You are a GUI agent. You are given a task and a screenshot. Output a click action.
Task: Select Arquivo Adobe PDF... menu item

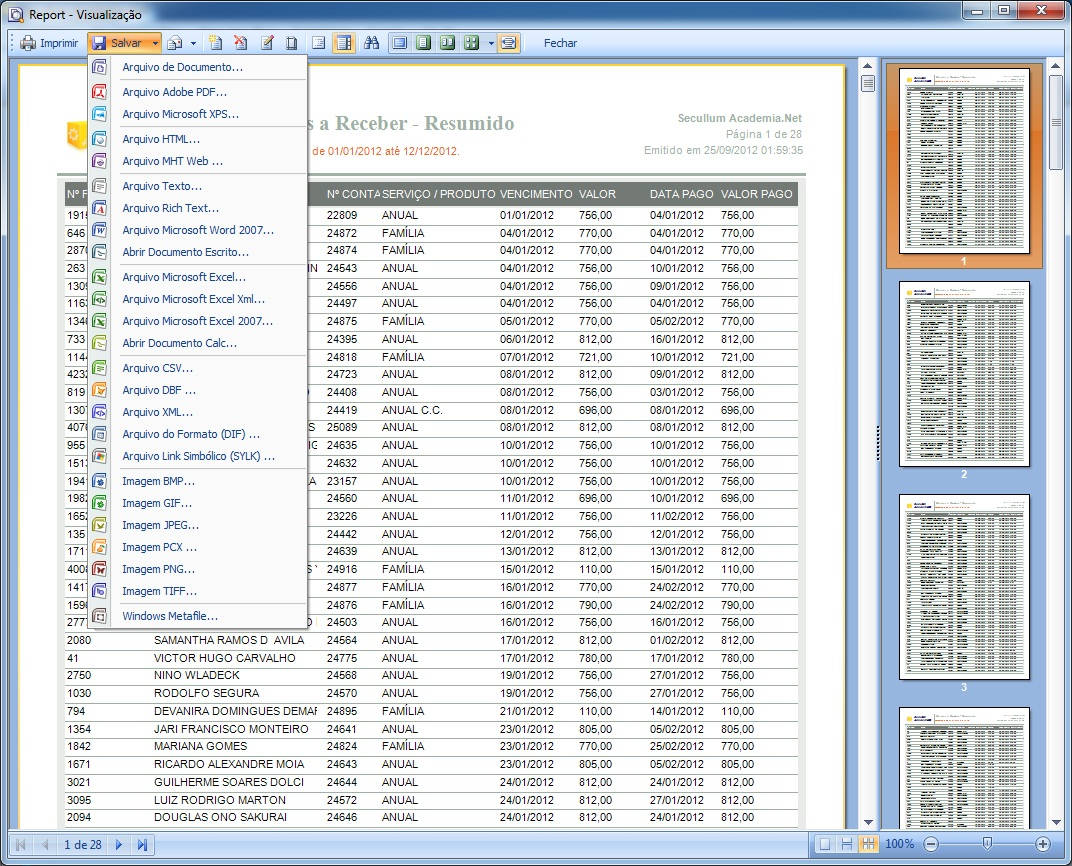tap(174, 92)
